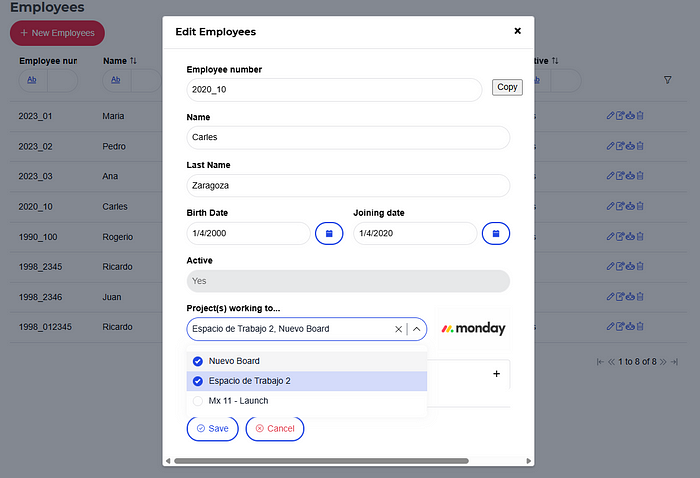Click the table filter funnel icon
The height and width of the screenshot is (478, 700).
[x=668, y=80]
